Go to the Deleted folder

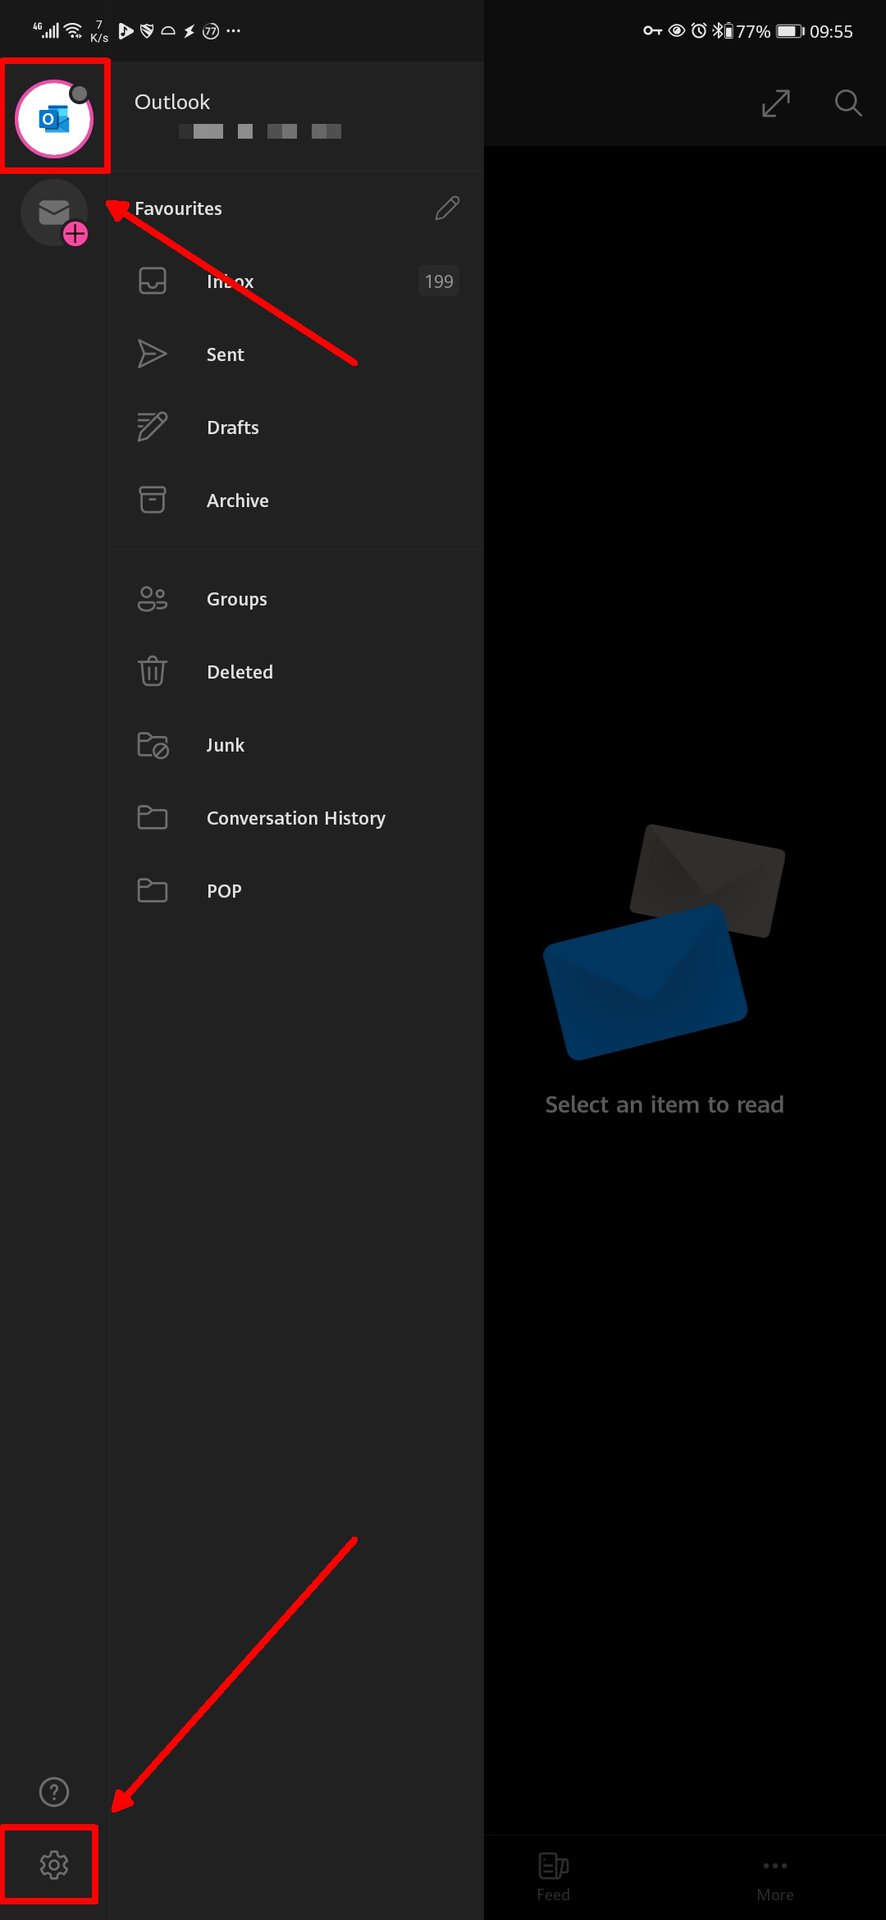[x=239, y=672]
